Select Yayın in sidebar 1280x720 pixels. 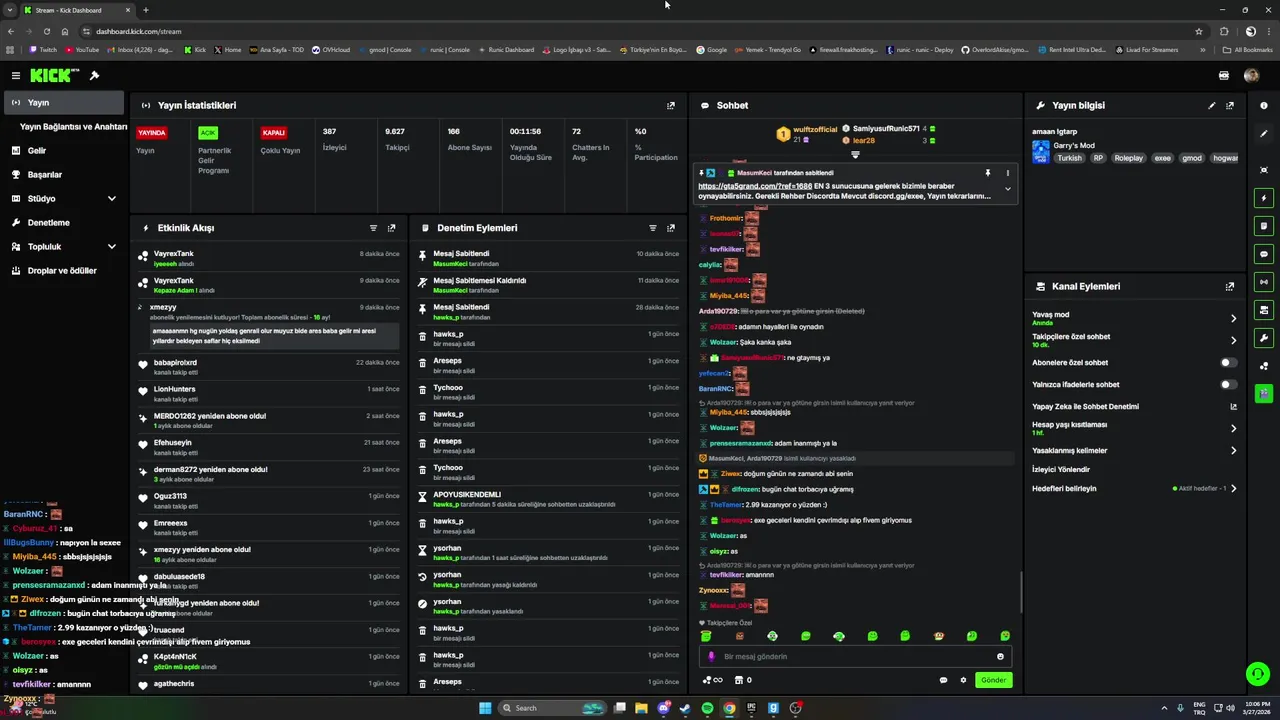[x=62, y=103]
